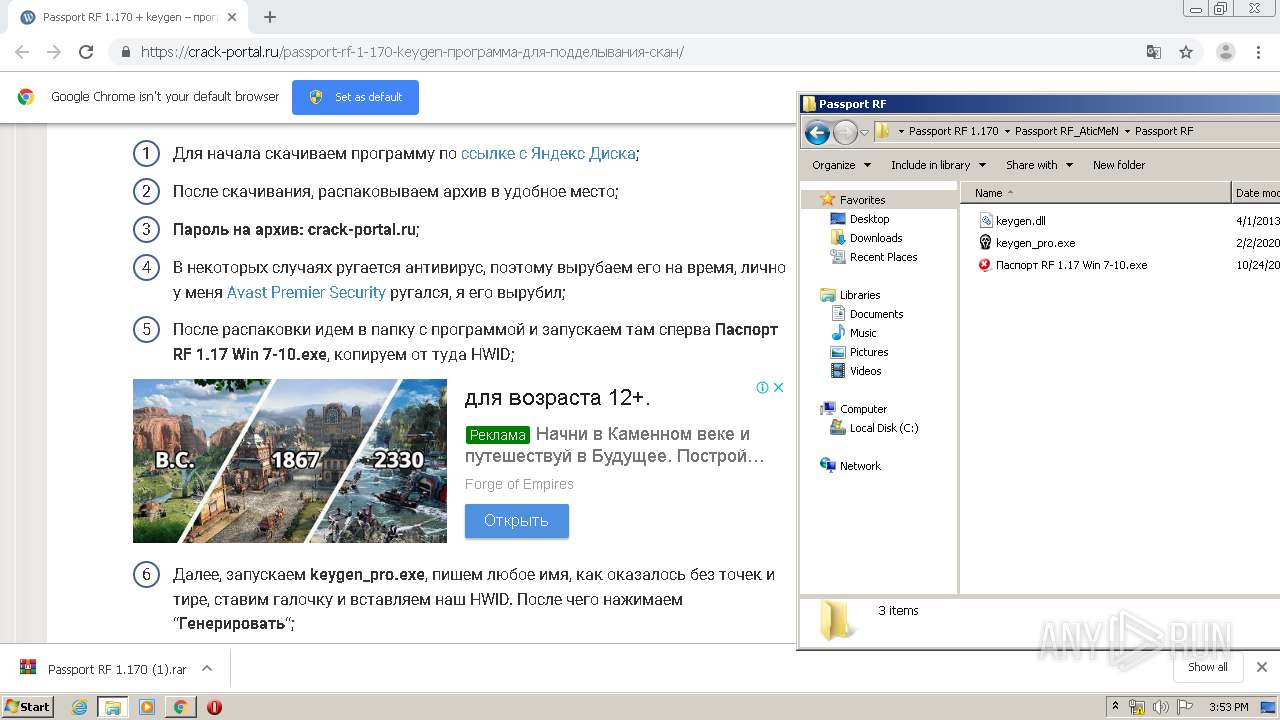
Task: Go back in Explorer window
Action: 817,132
